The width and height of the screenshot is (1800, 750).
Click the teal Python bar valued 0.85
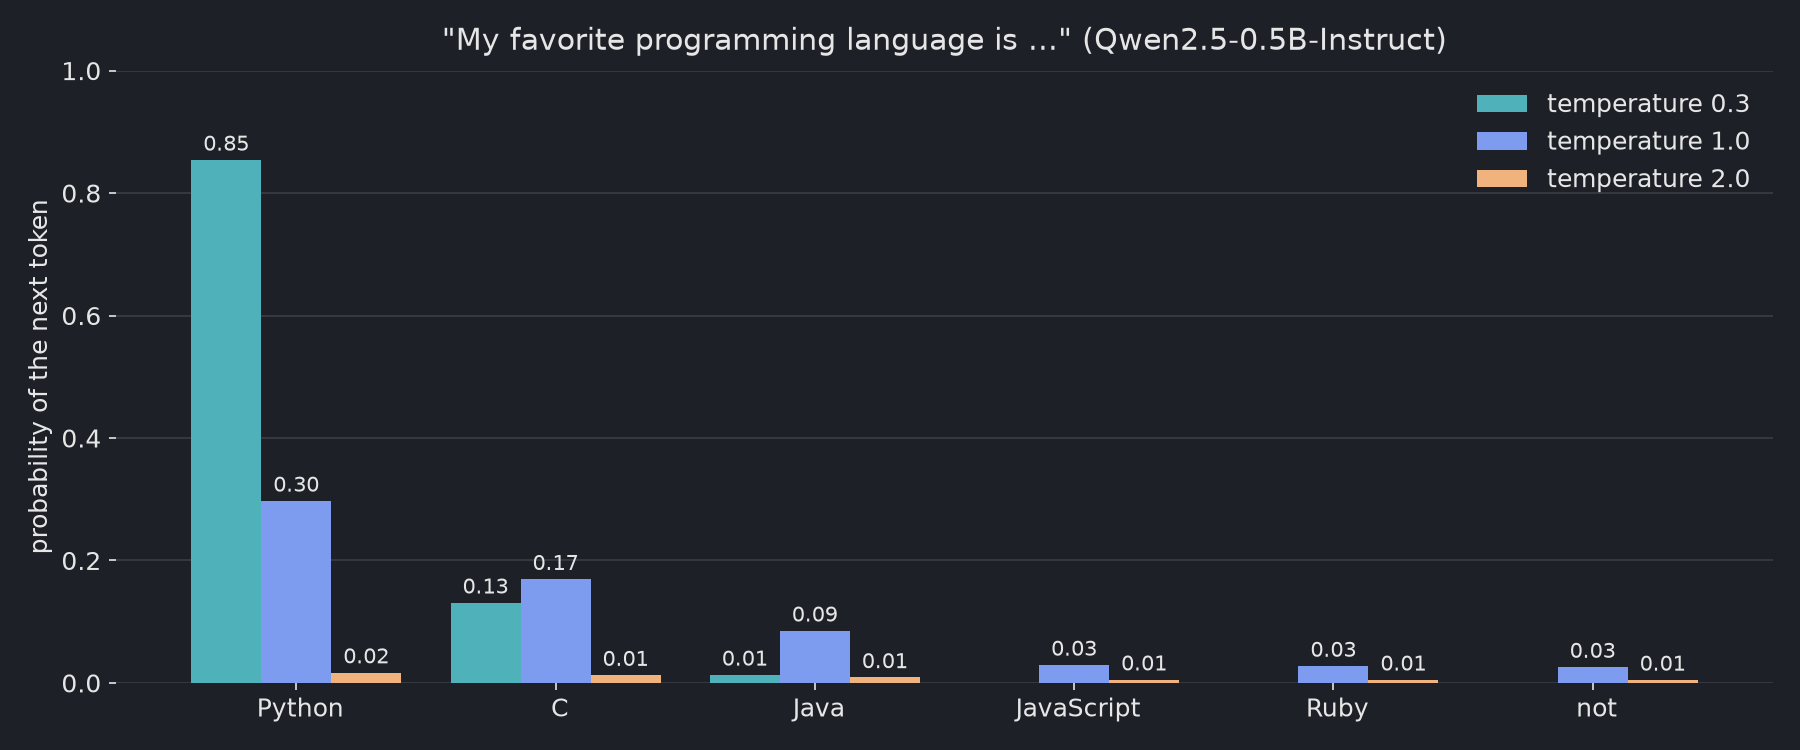coord(226,421)
